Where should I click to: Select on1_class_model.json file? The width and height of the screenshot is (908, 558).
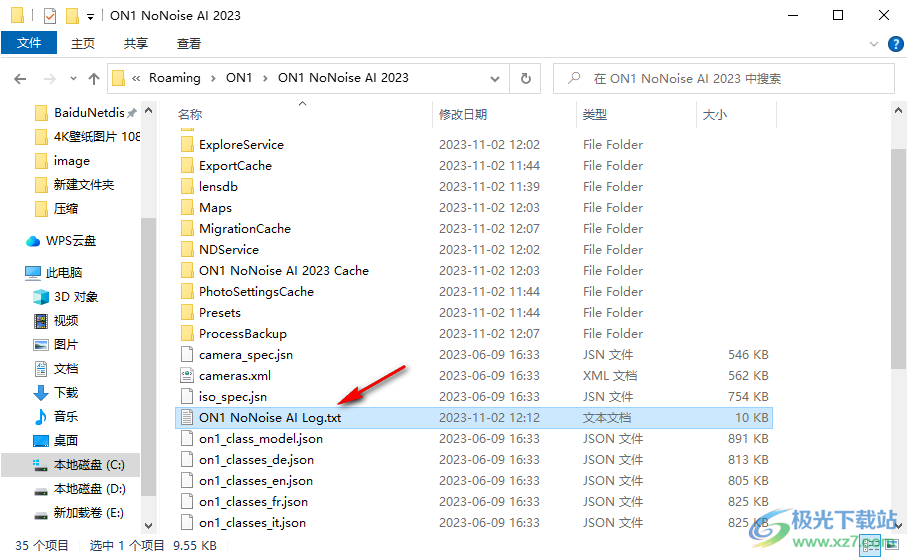pyautogui.click(x=261, y=439)
